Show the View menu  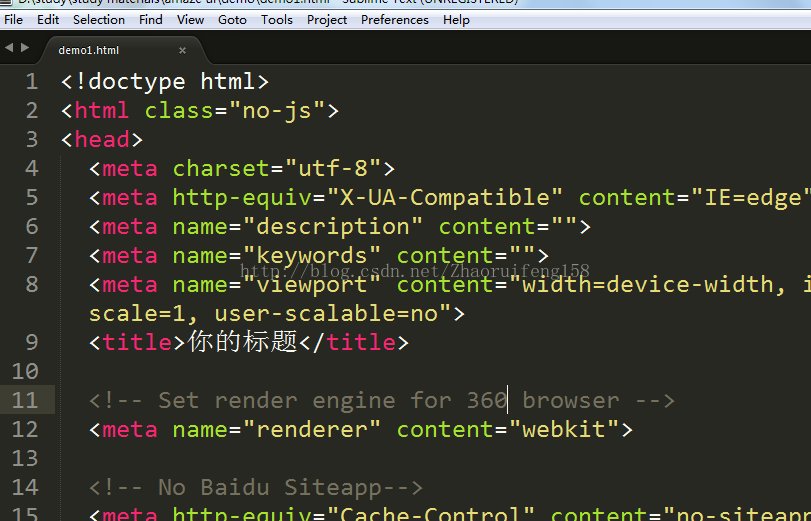tap(190, 19)
